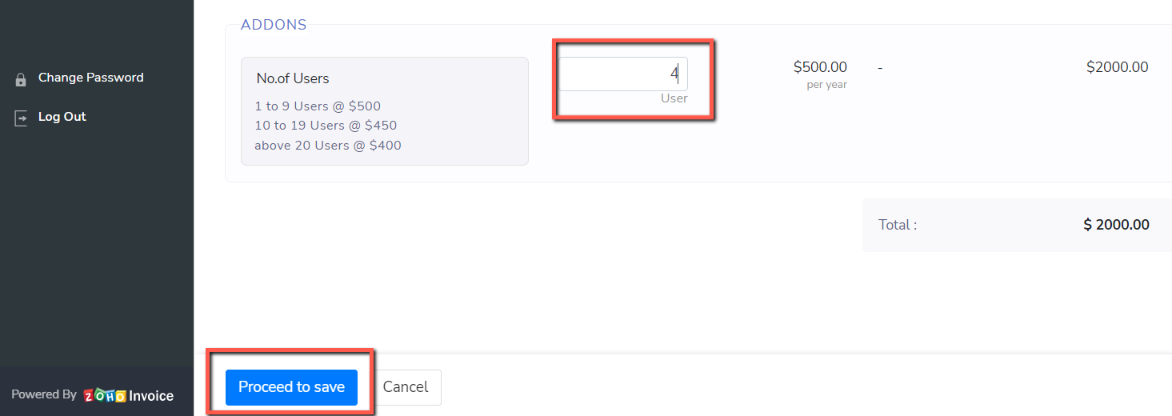Click the '1 to 9 Users @ $500' line
Viewport: 1172px width, 416px height.
coord(318,106)
